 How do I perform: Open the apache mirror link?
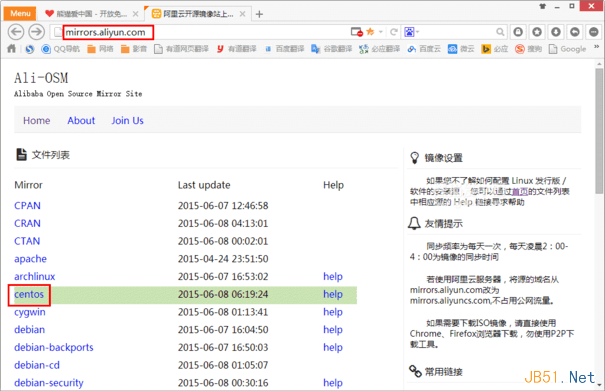[30, 259]
